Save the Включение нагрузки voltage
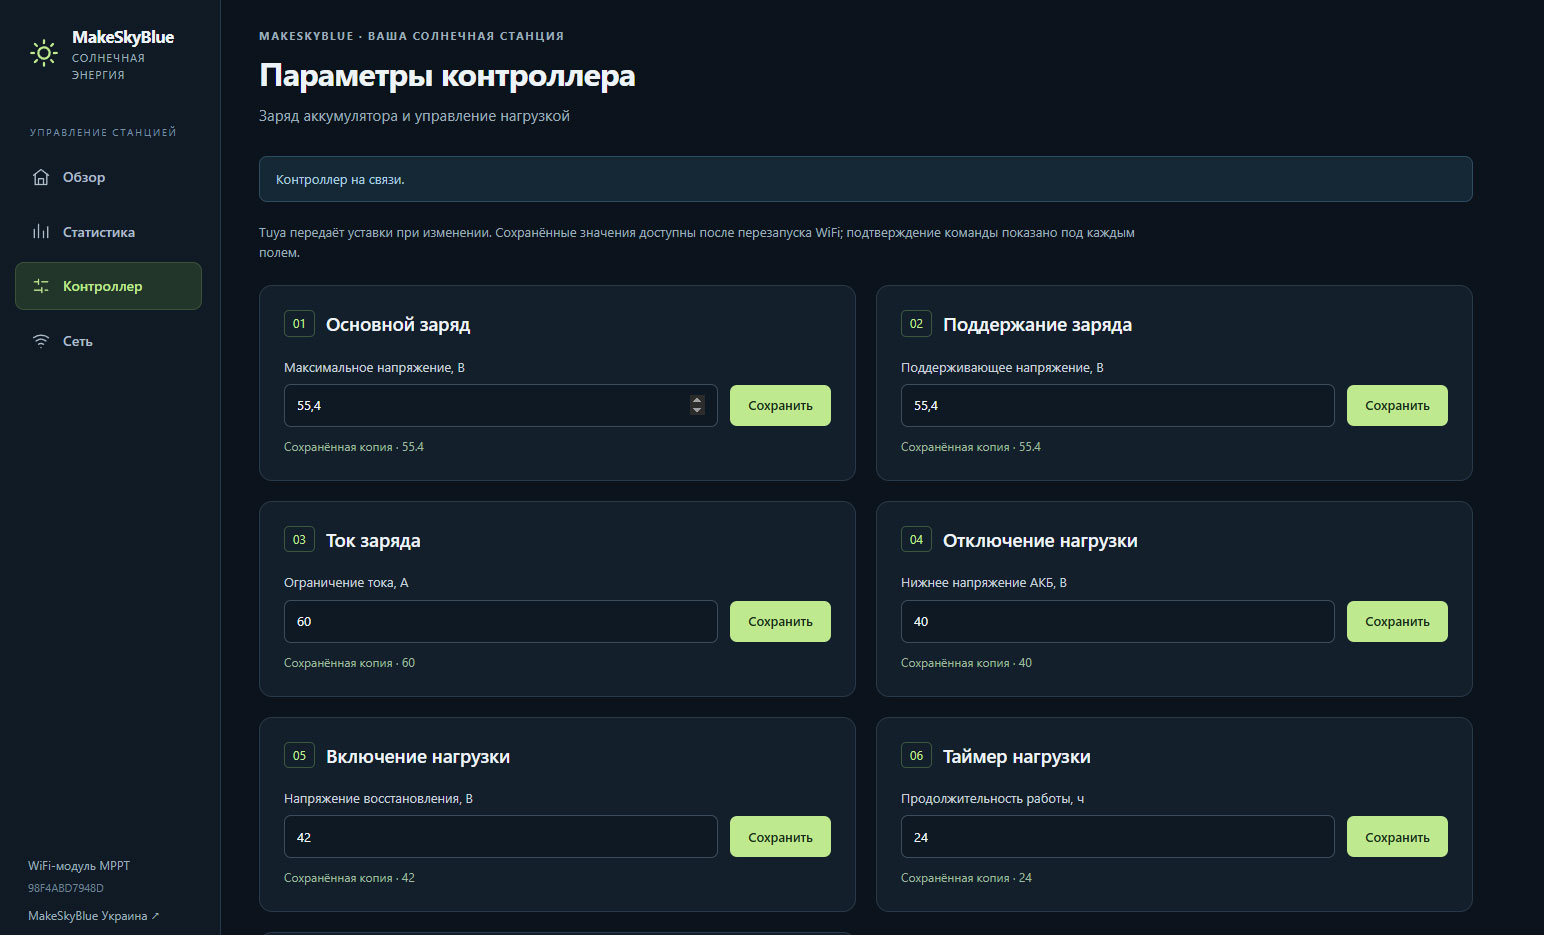This screenshot has height=935, width=1544. coord(780,837)
